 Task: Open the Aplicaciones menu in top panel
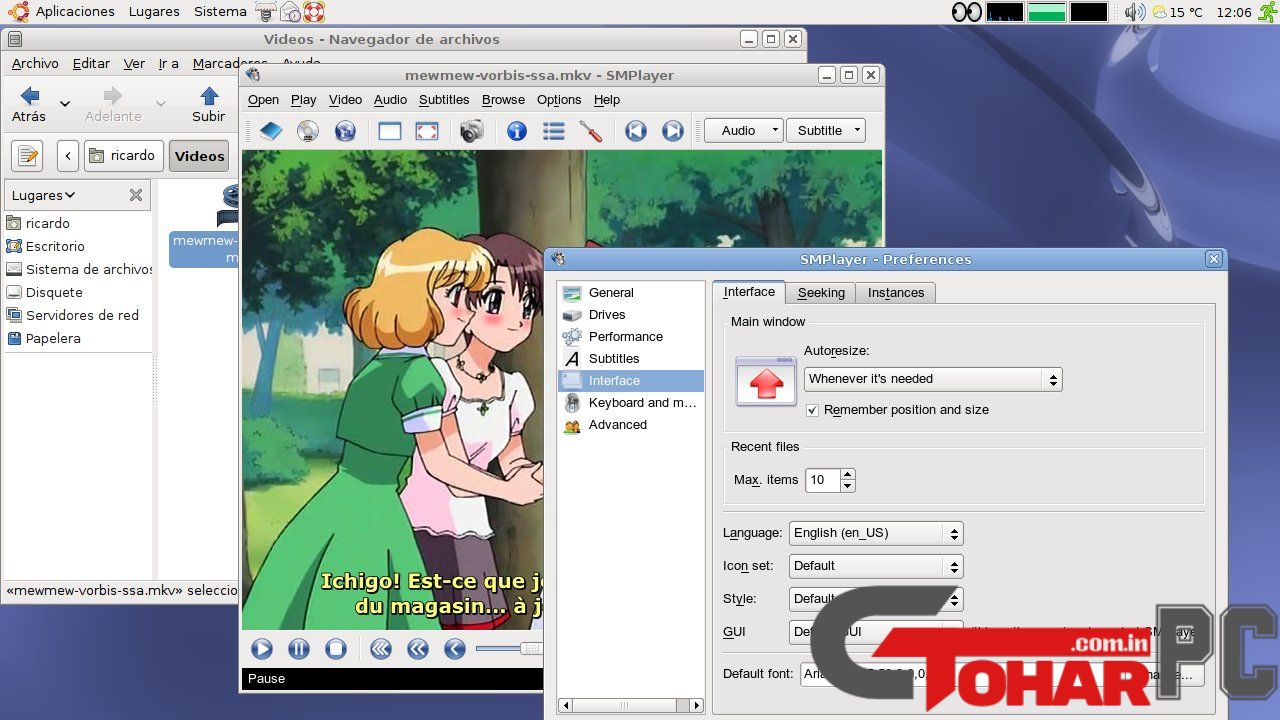(x=75, y=12)
